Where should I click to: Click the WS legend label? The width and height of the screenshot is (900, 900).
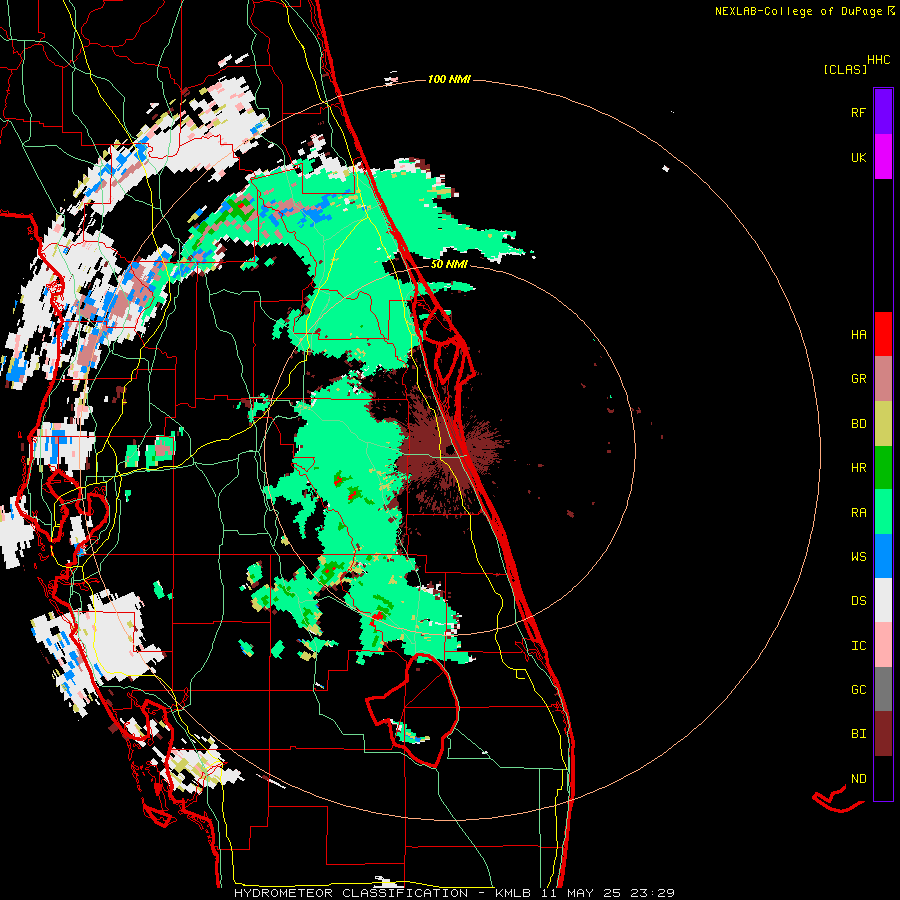pos(858,556)
